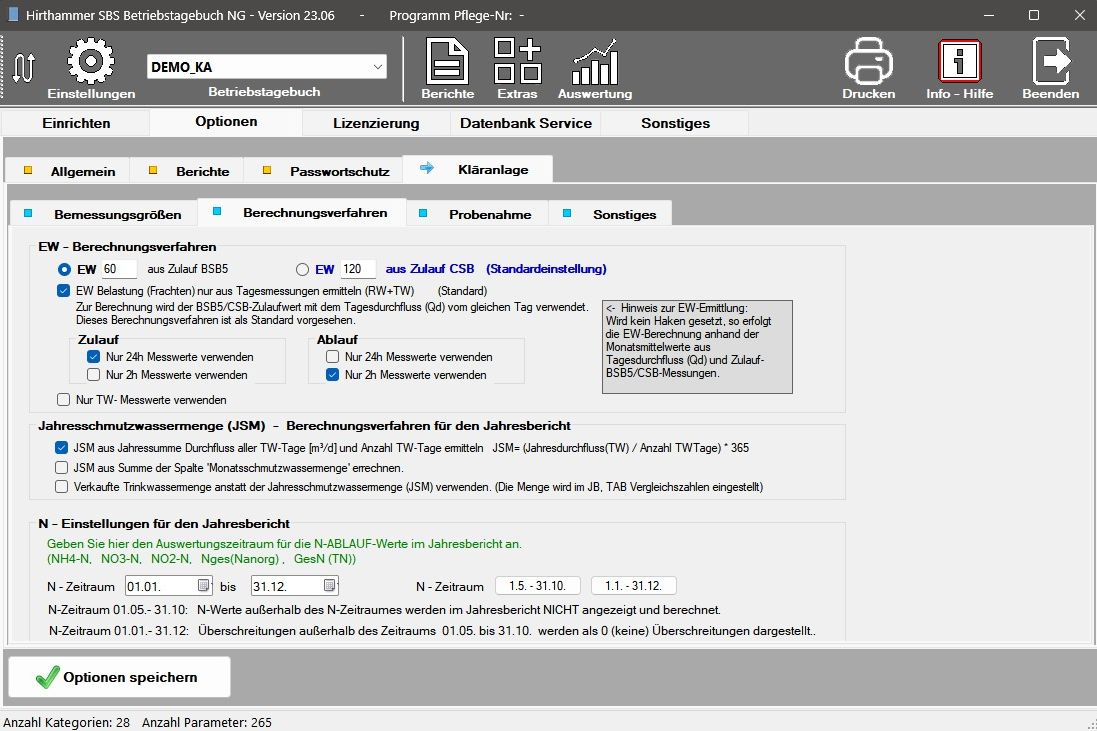Viewport: 1097px width, 731px height.
Task: Open the Auswertung chart icon
Action: coord(594,62)
